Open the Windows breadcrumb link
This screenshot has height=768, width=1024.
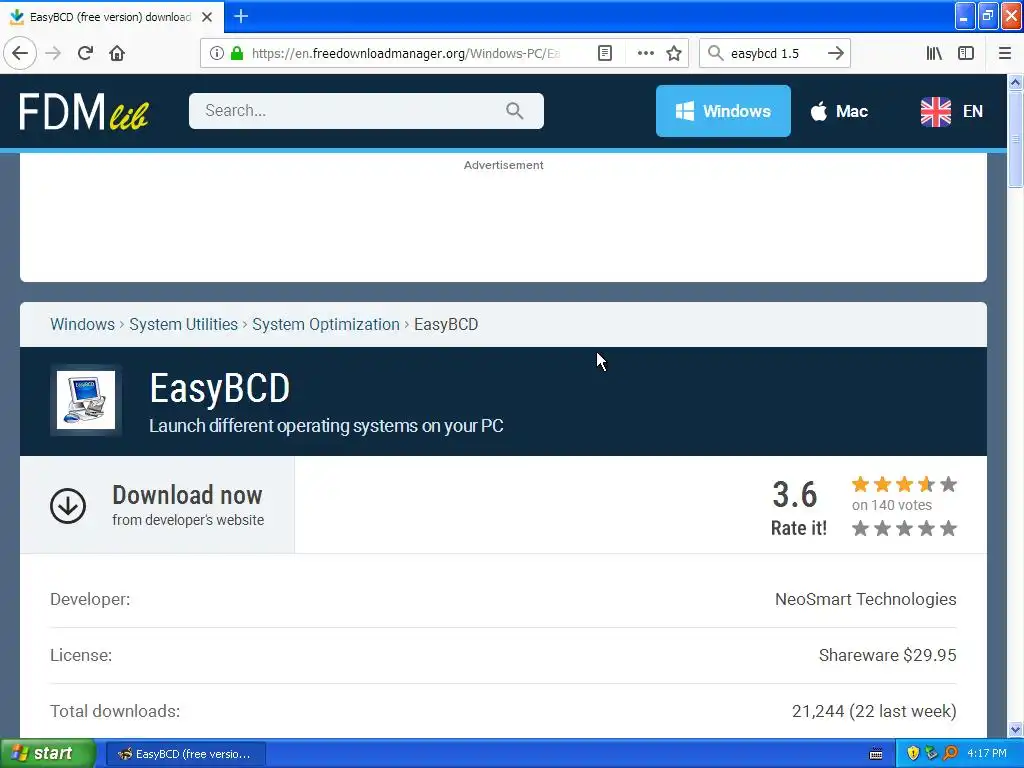coord(82,325)
